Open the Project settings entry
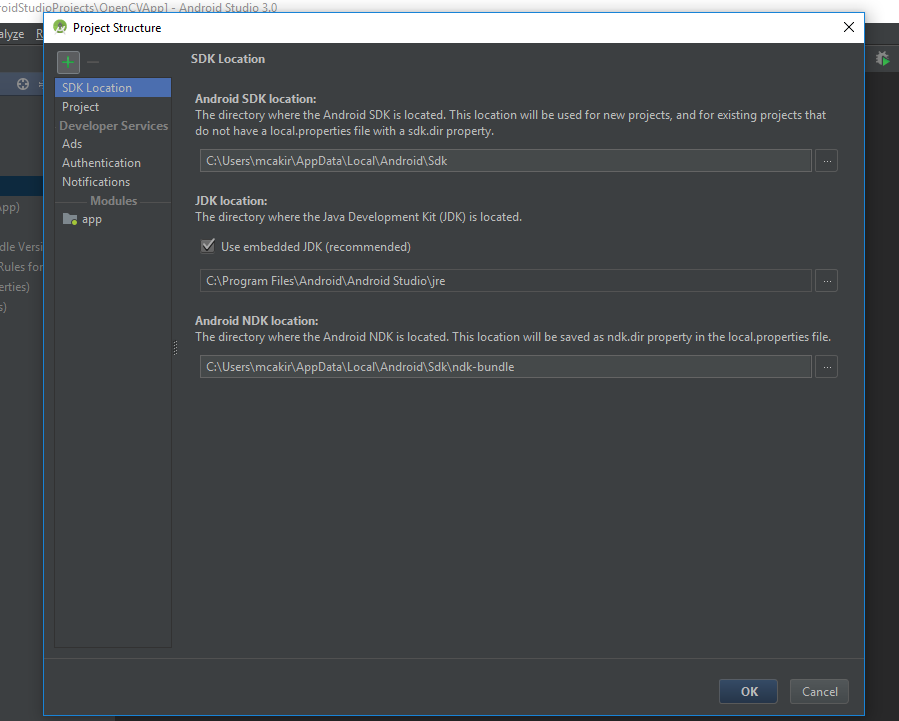This screenshot has height=721, width=899. tap(113, 107)
